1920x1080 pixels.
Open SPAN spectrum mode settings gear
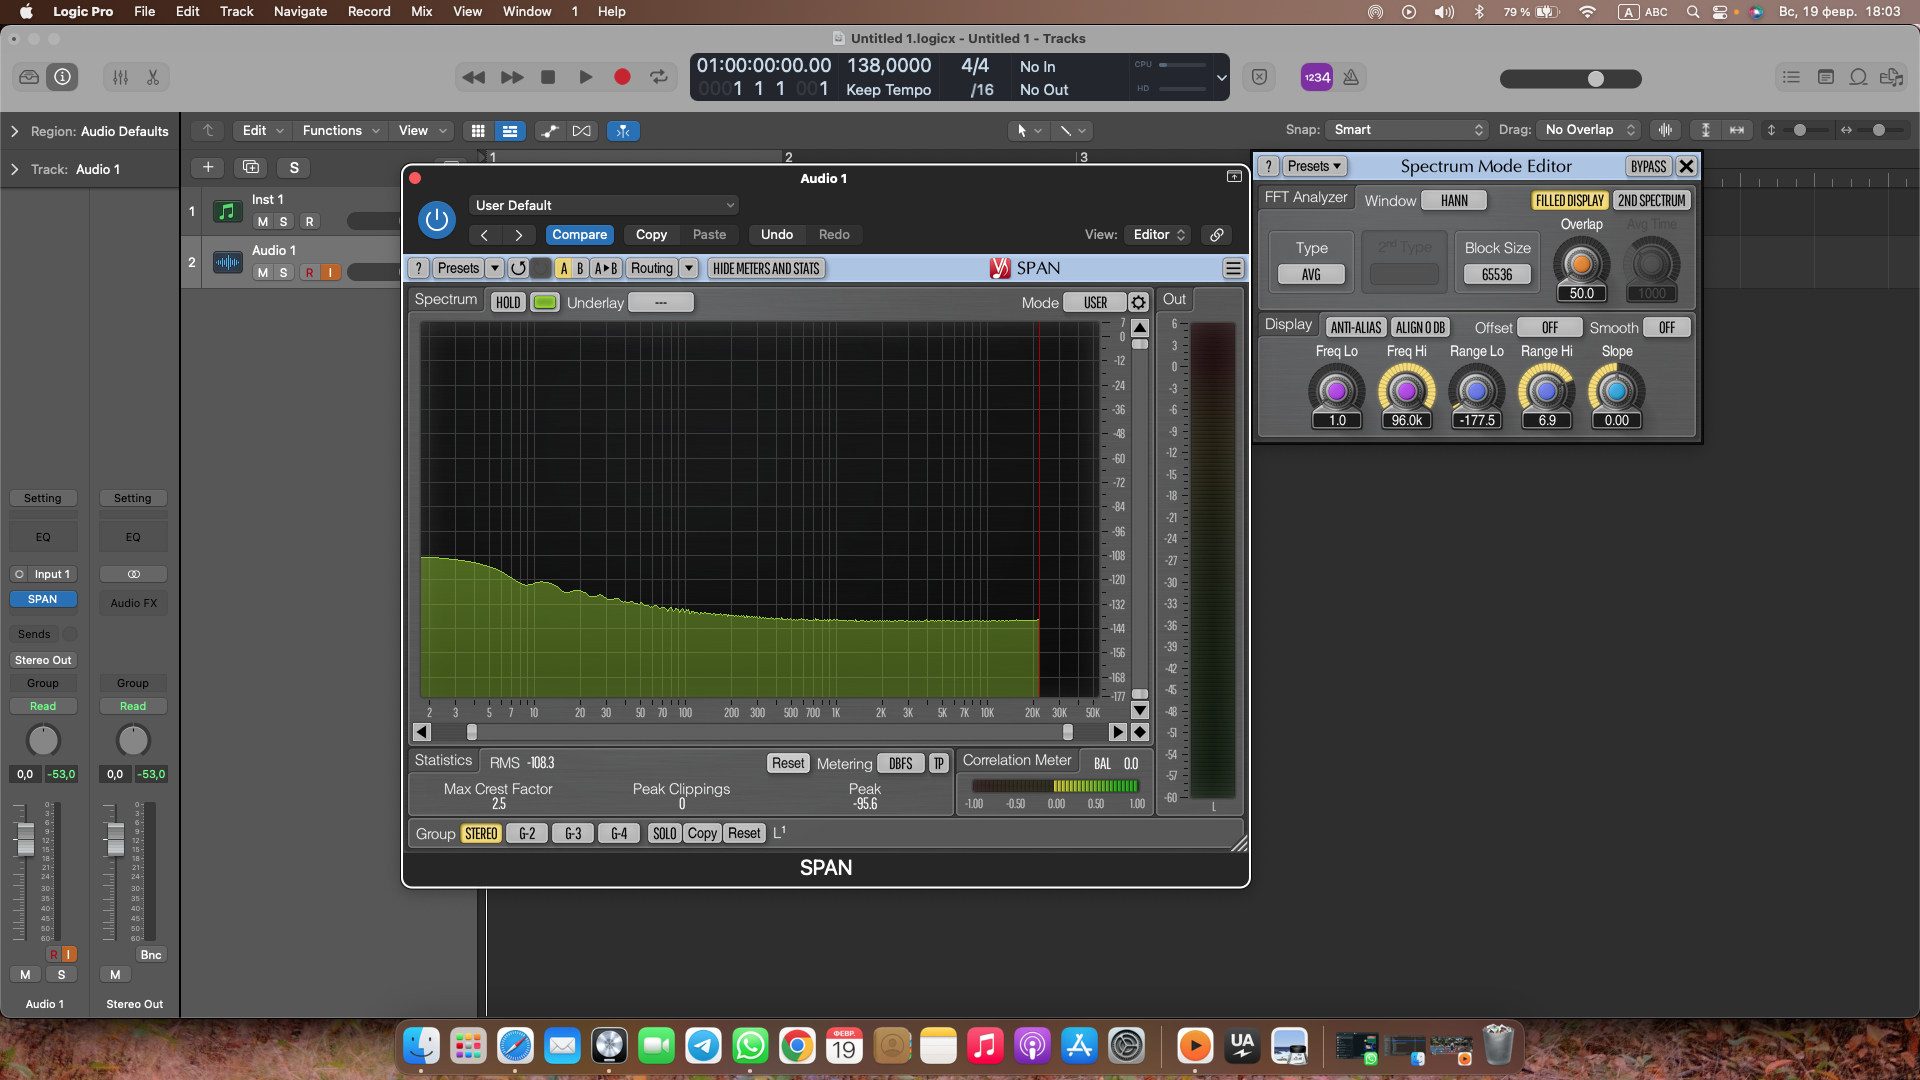point(1138,302)
